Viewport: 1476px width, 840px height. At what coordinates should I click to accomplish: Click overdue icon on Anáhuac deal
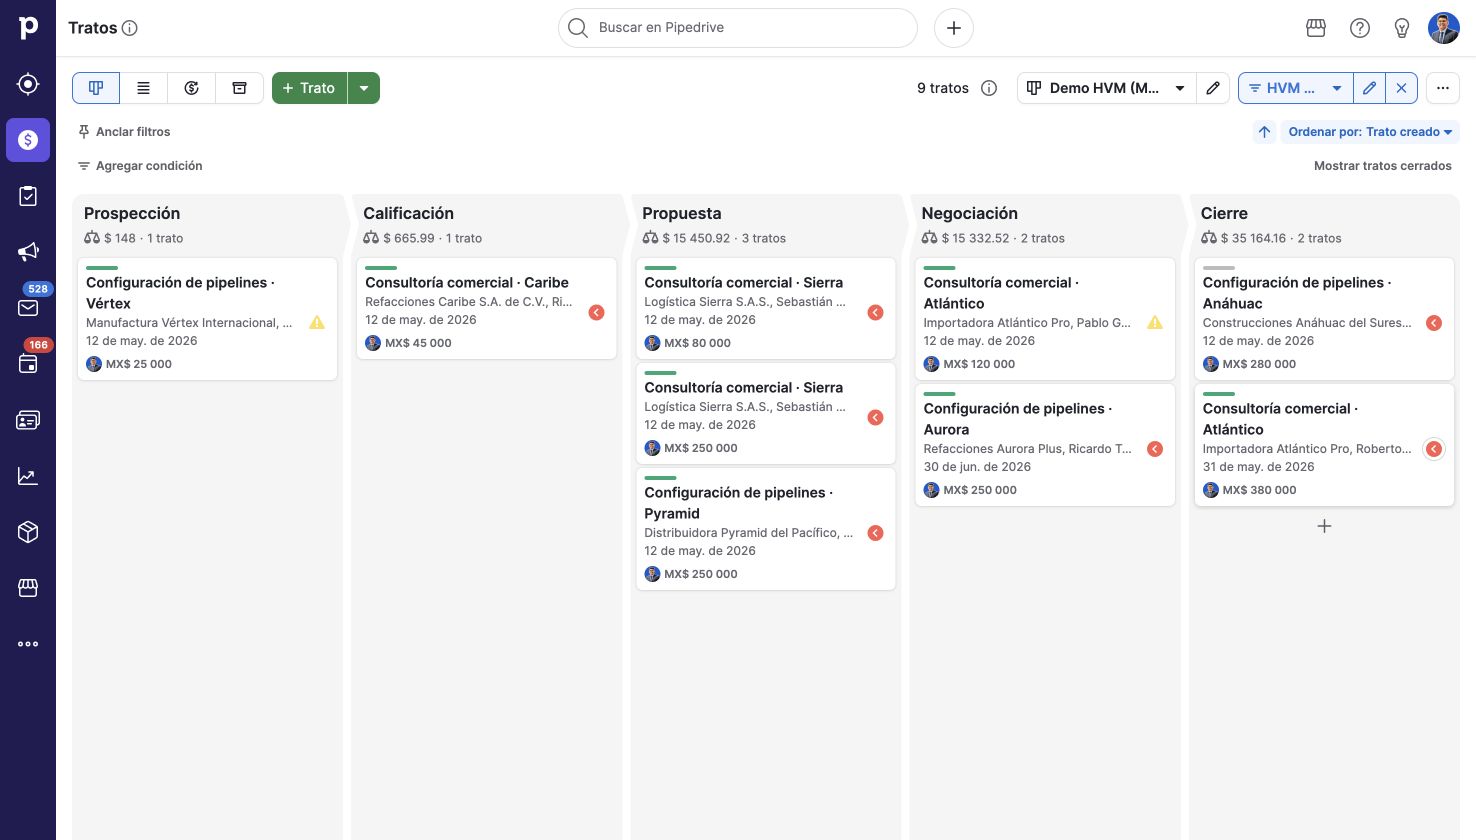1433,323
